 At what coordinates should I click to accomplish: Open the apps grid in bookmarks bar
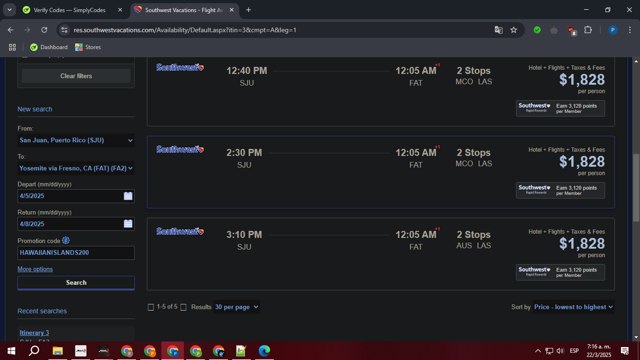coord(12,47)
